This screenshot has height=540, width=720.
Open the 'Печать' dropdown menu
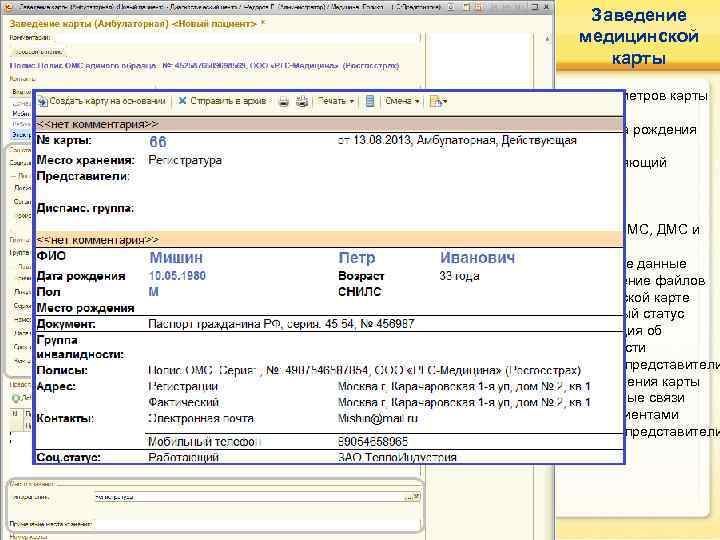click(x=336, y=101)
